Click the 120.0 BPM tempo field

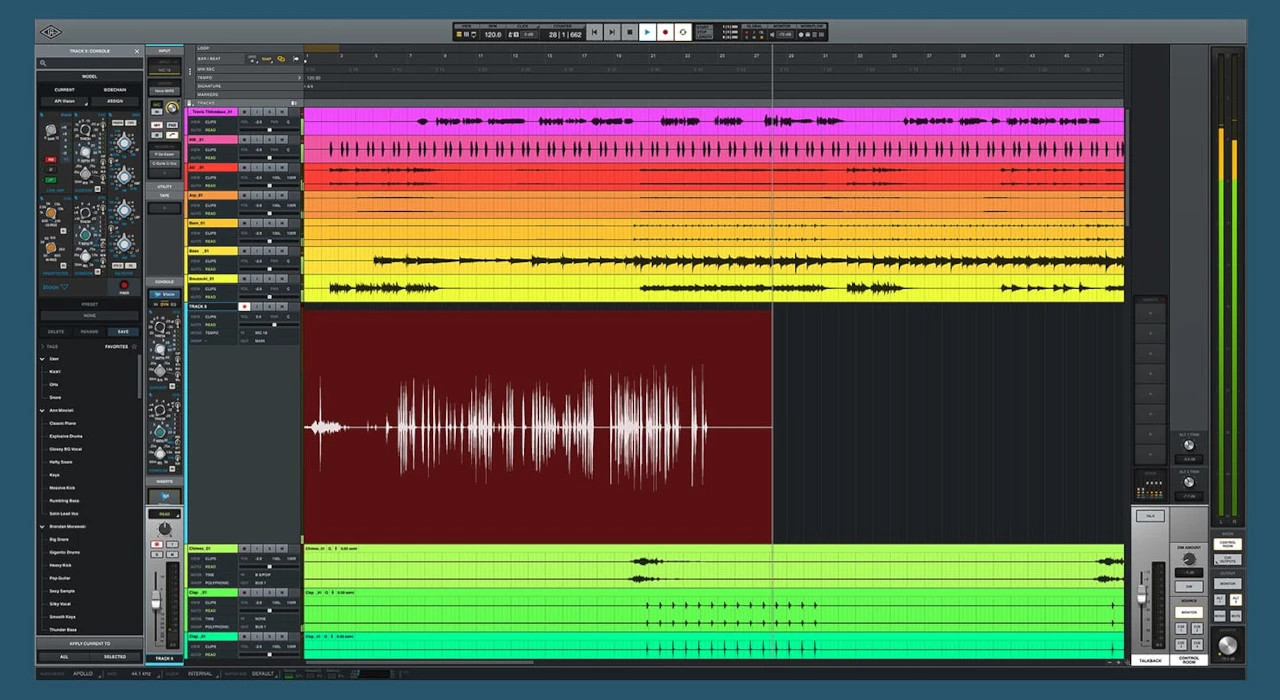click(x=493, y=34)
